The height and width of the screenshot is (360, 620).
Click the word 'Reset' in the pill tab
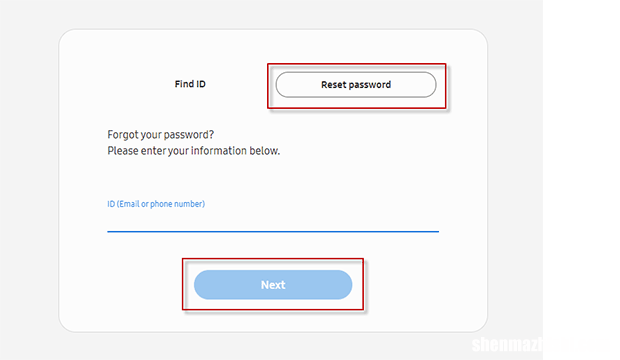coord(334,85)
